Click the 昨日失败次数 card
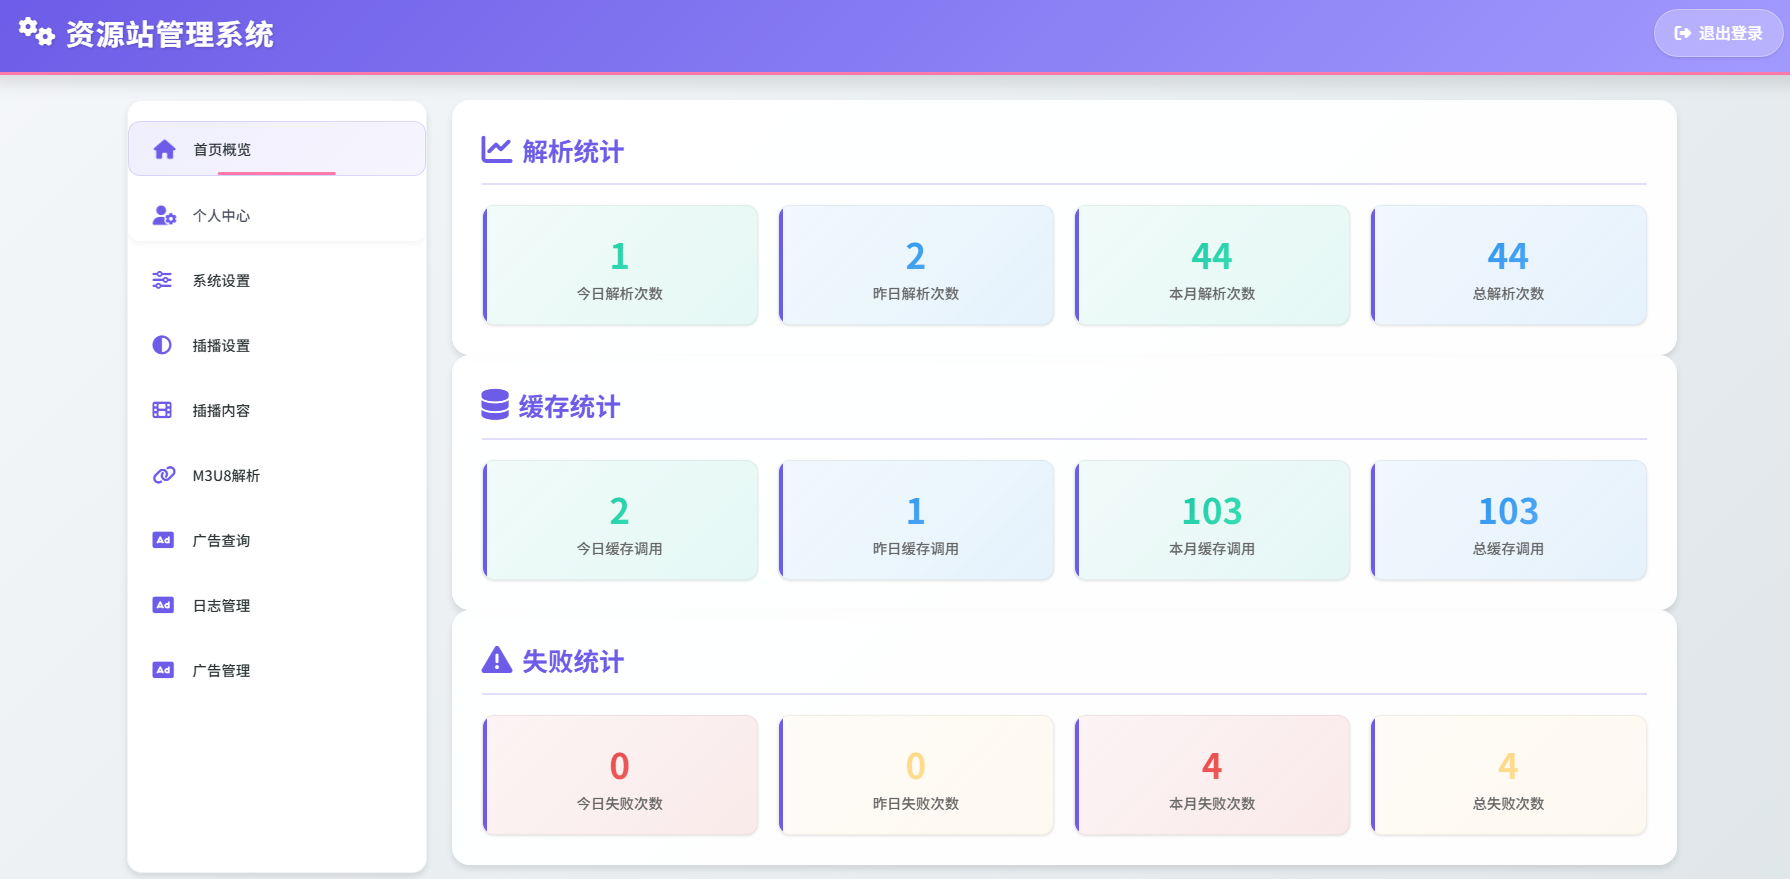The height and width of the screenshot is (879, 1790). point(916,775)
